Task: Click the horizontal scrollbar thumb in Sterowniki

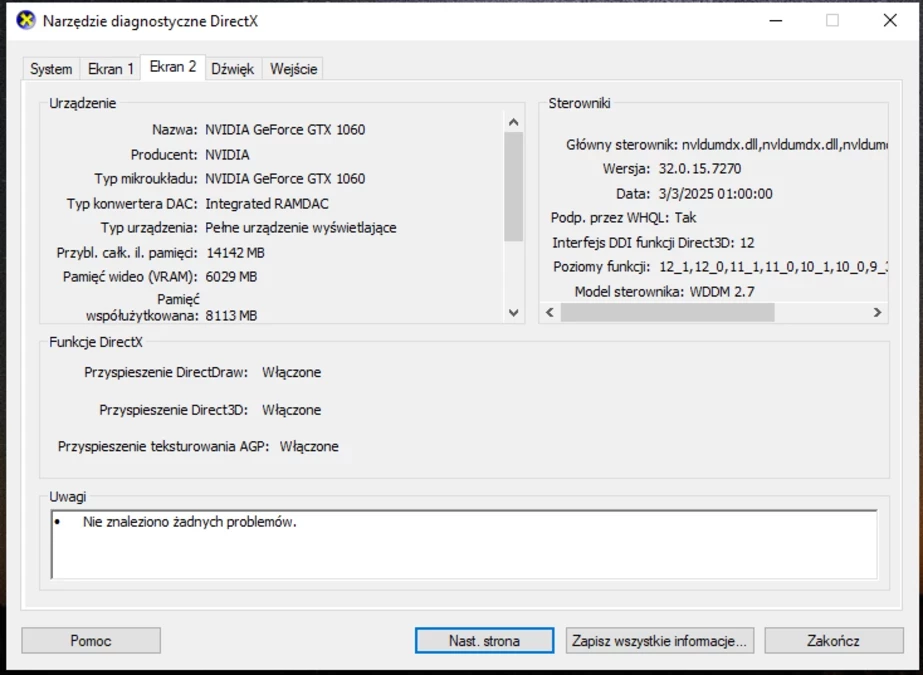Action: click(x=667, y=313)
